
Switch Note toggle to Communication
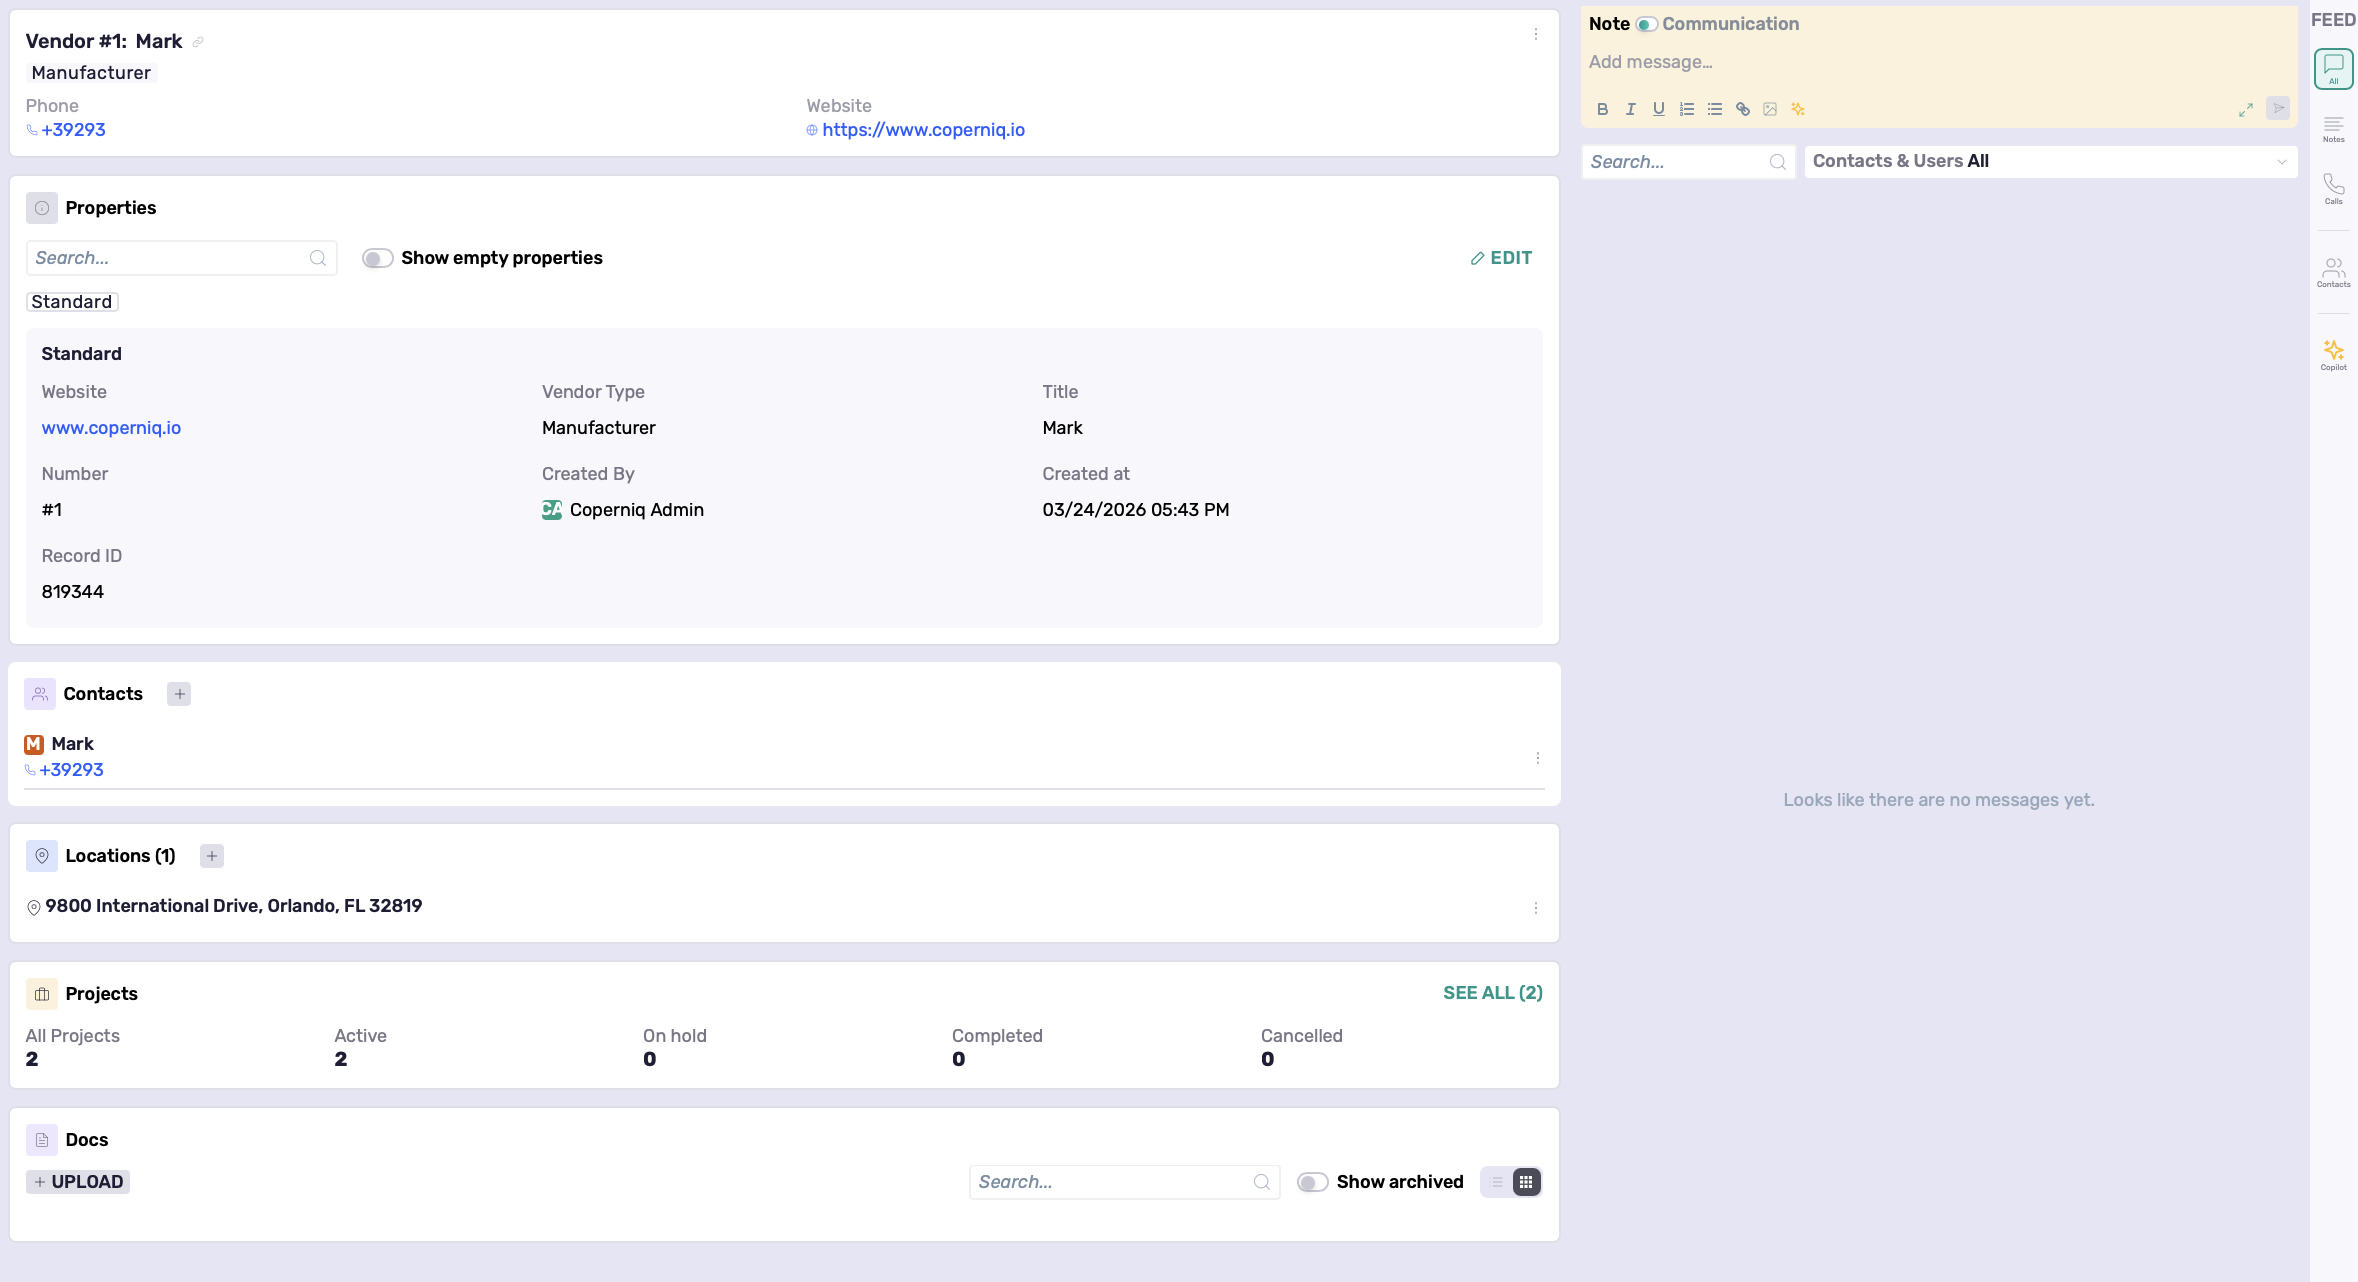pyautogui.click(x=1646, y=24)
